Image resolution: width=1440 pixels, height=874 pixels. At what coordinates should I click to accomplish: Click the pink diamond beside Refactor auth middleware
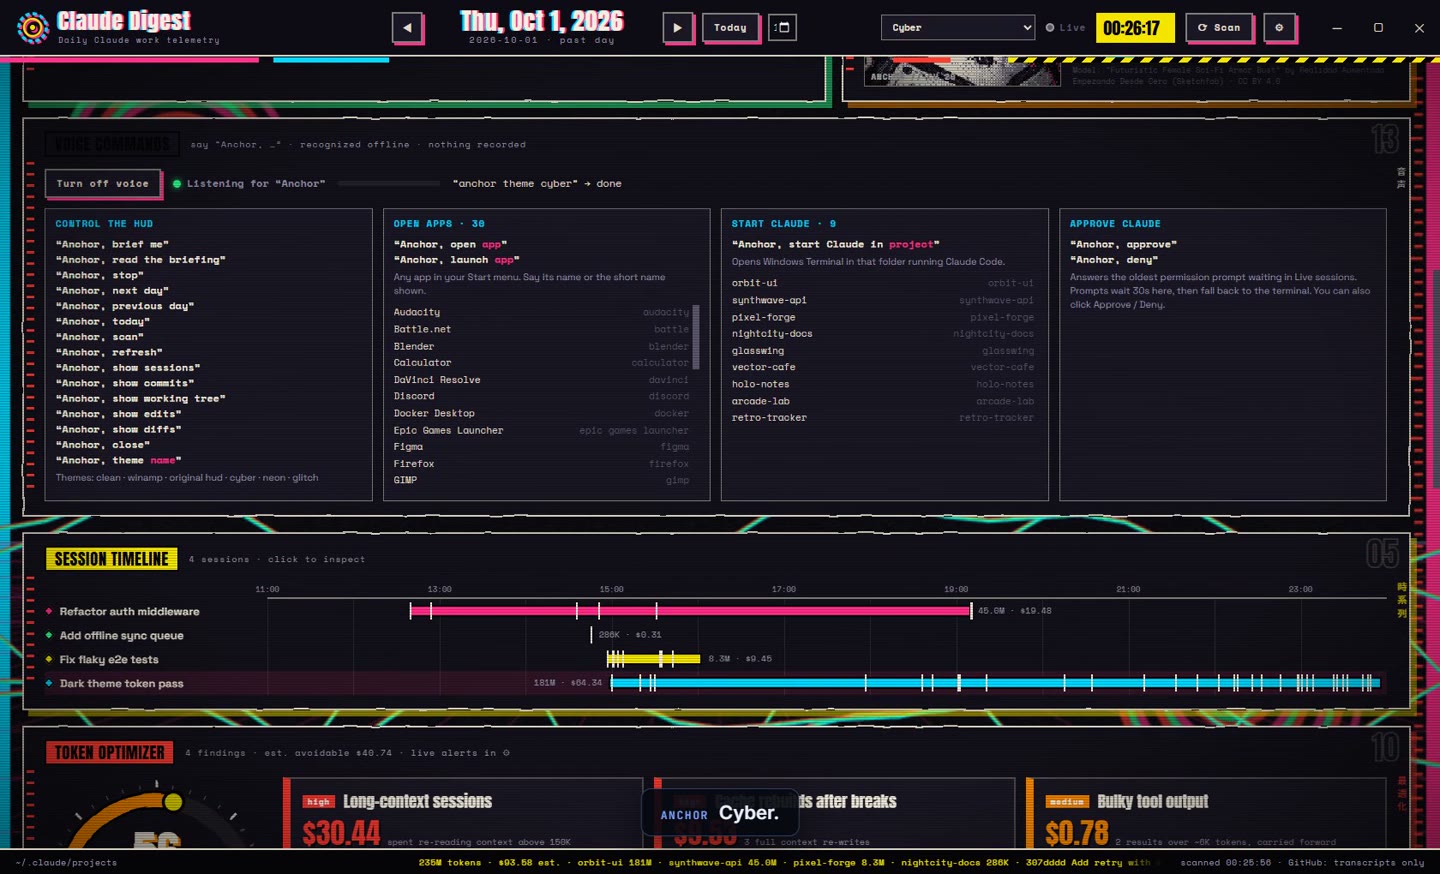[49, 611]
